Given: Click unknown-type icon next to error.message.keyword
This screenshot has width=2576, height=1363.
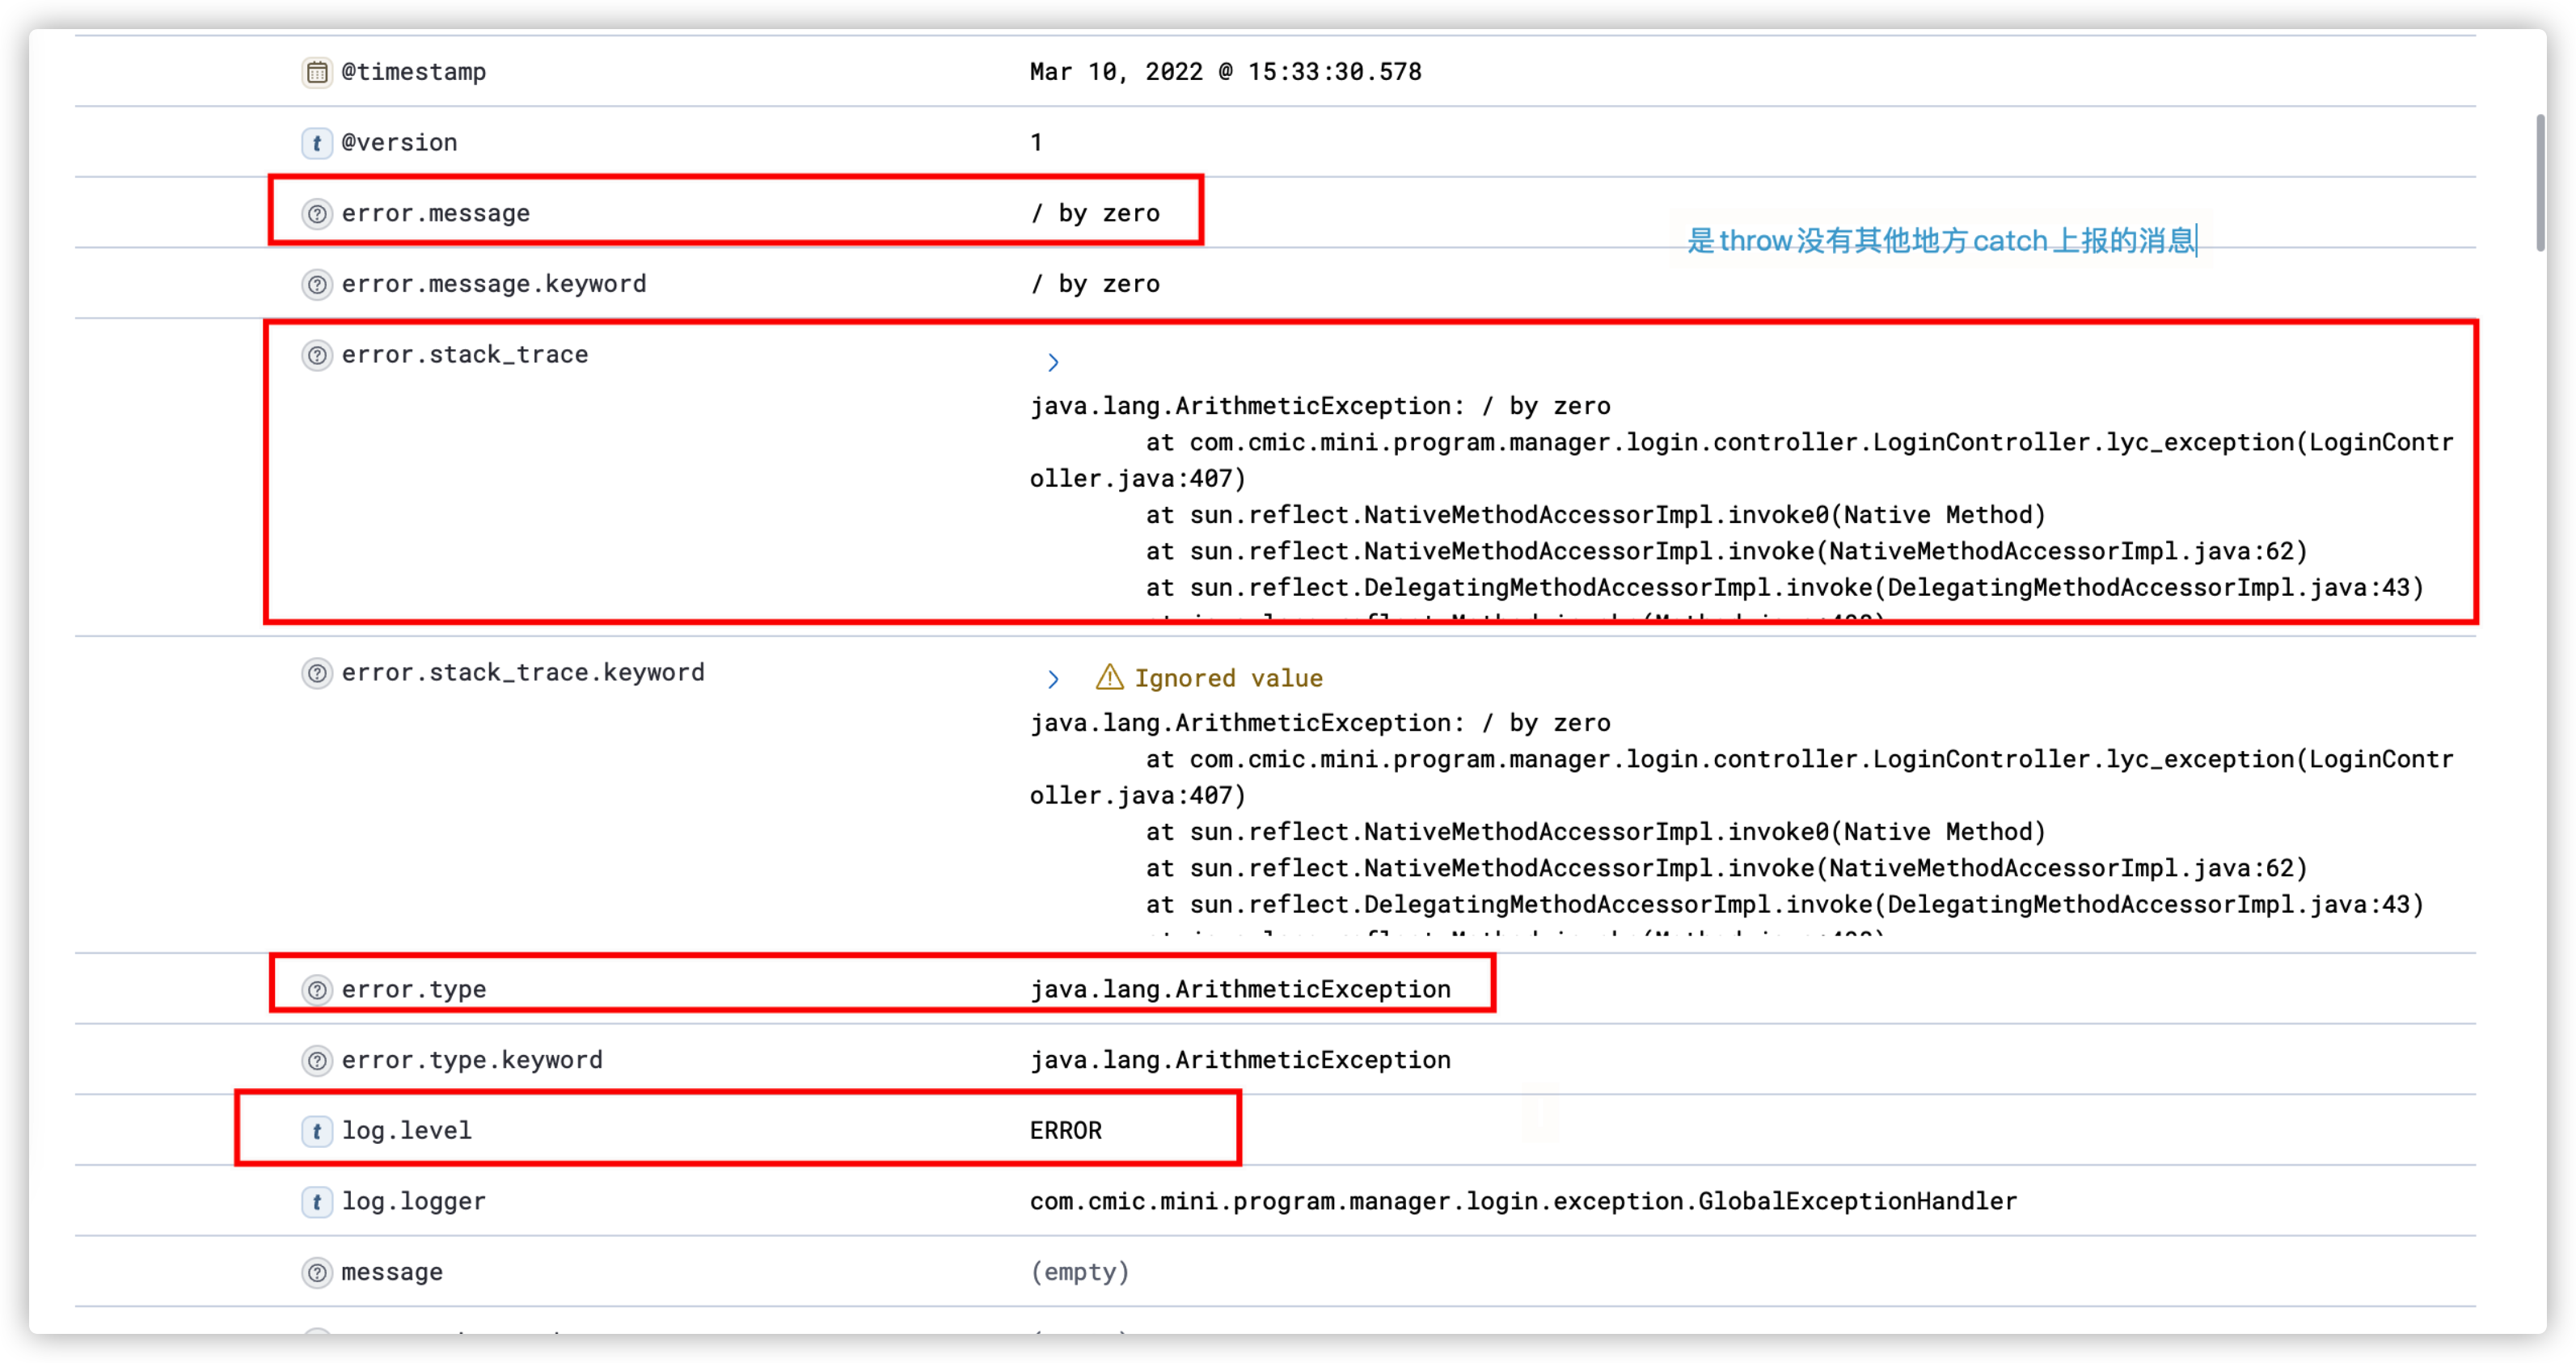Looking at the screenshot, I should (x=317, y=285).
